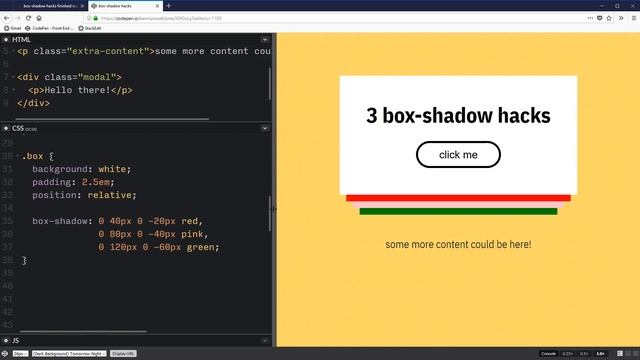Expand the HTML panel dropdown arrow

[265, 40]
